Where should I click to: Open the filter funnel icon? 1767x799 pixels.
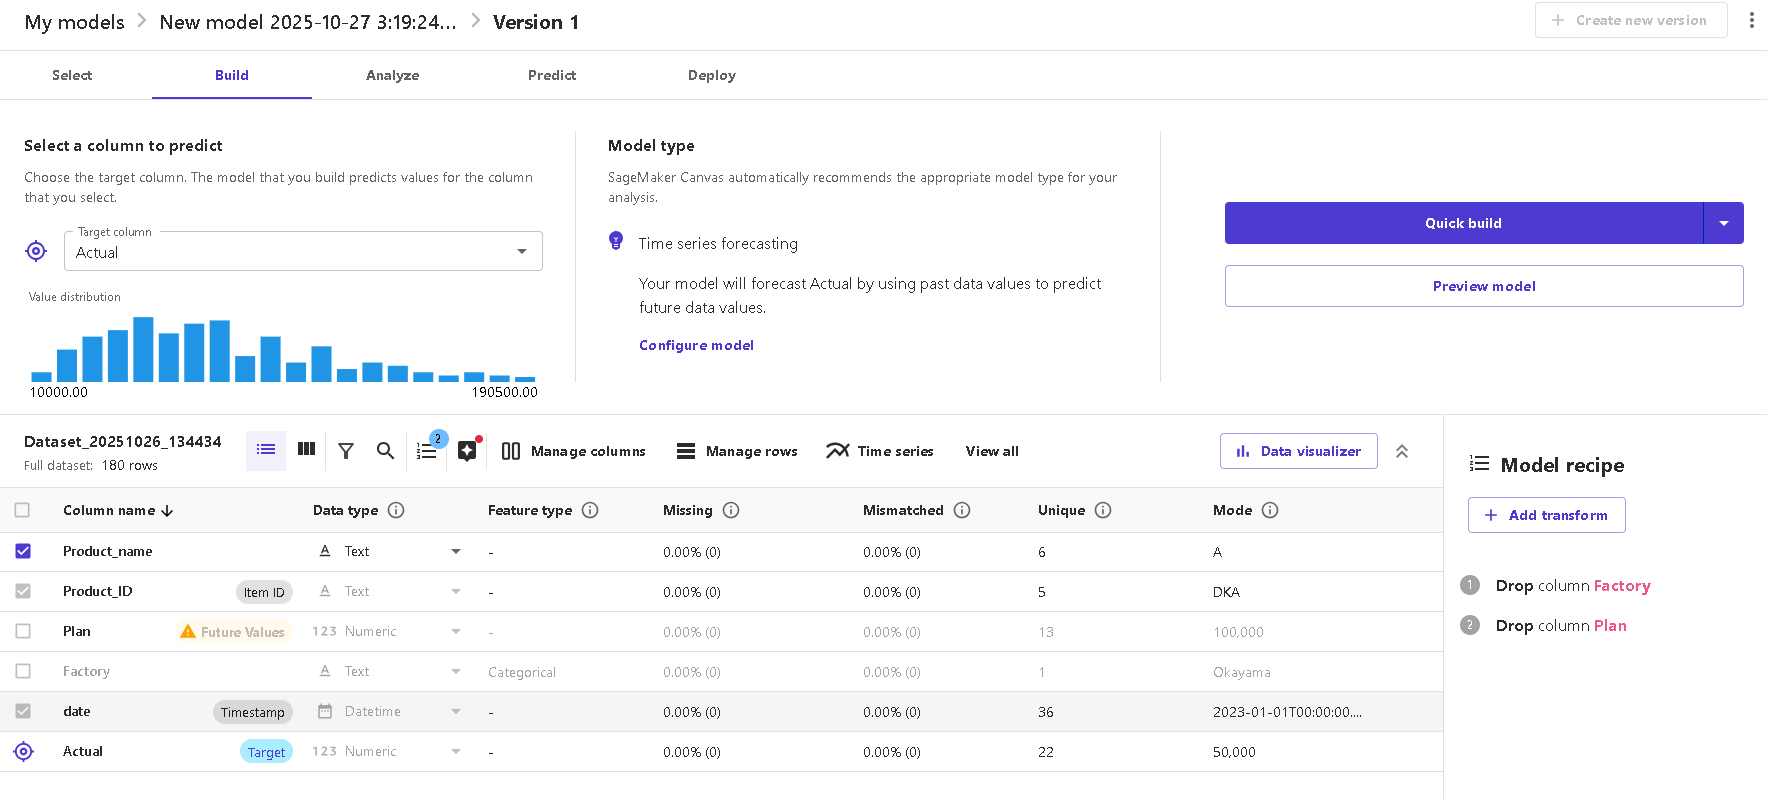click(346, 451)
